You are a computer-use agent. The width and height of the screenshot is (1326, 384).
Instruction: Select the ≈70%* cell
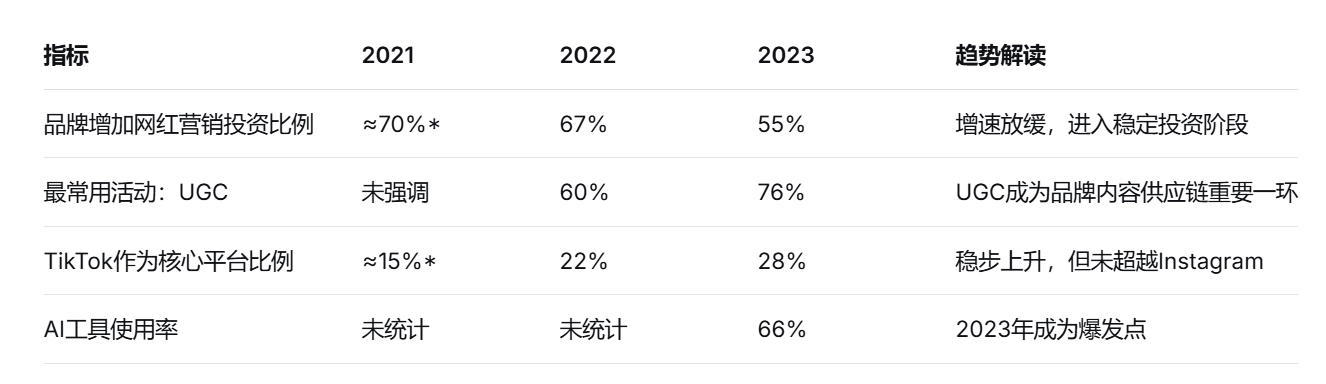(402, 124)
